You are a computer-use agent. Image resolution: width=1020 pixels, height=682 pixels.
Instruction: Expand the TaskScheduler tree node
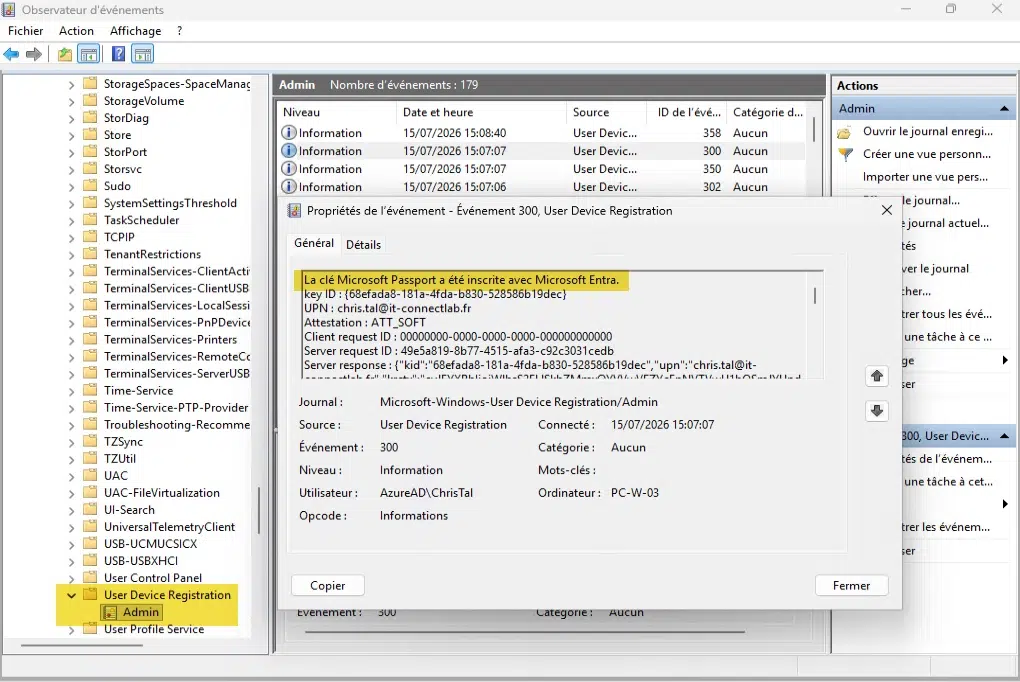72,221
